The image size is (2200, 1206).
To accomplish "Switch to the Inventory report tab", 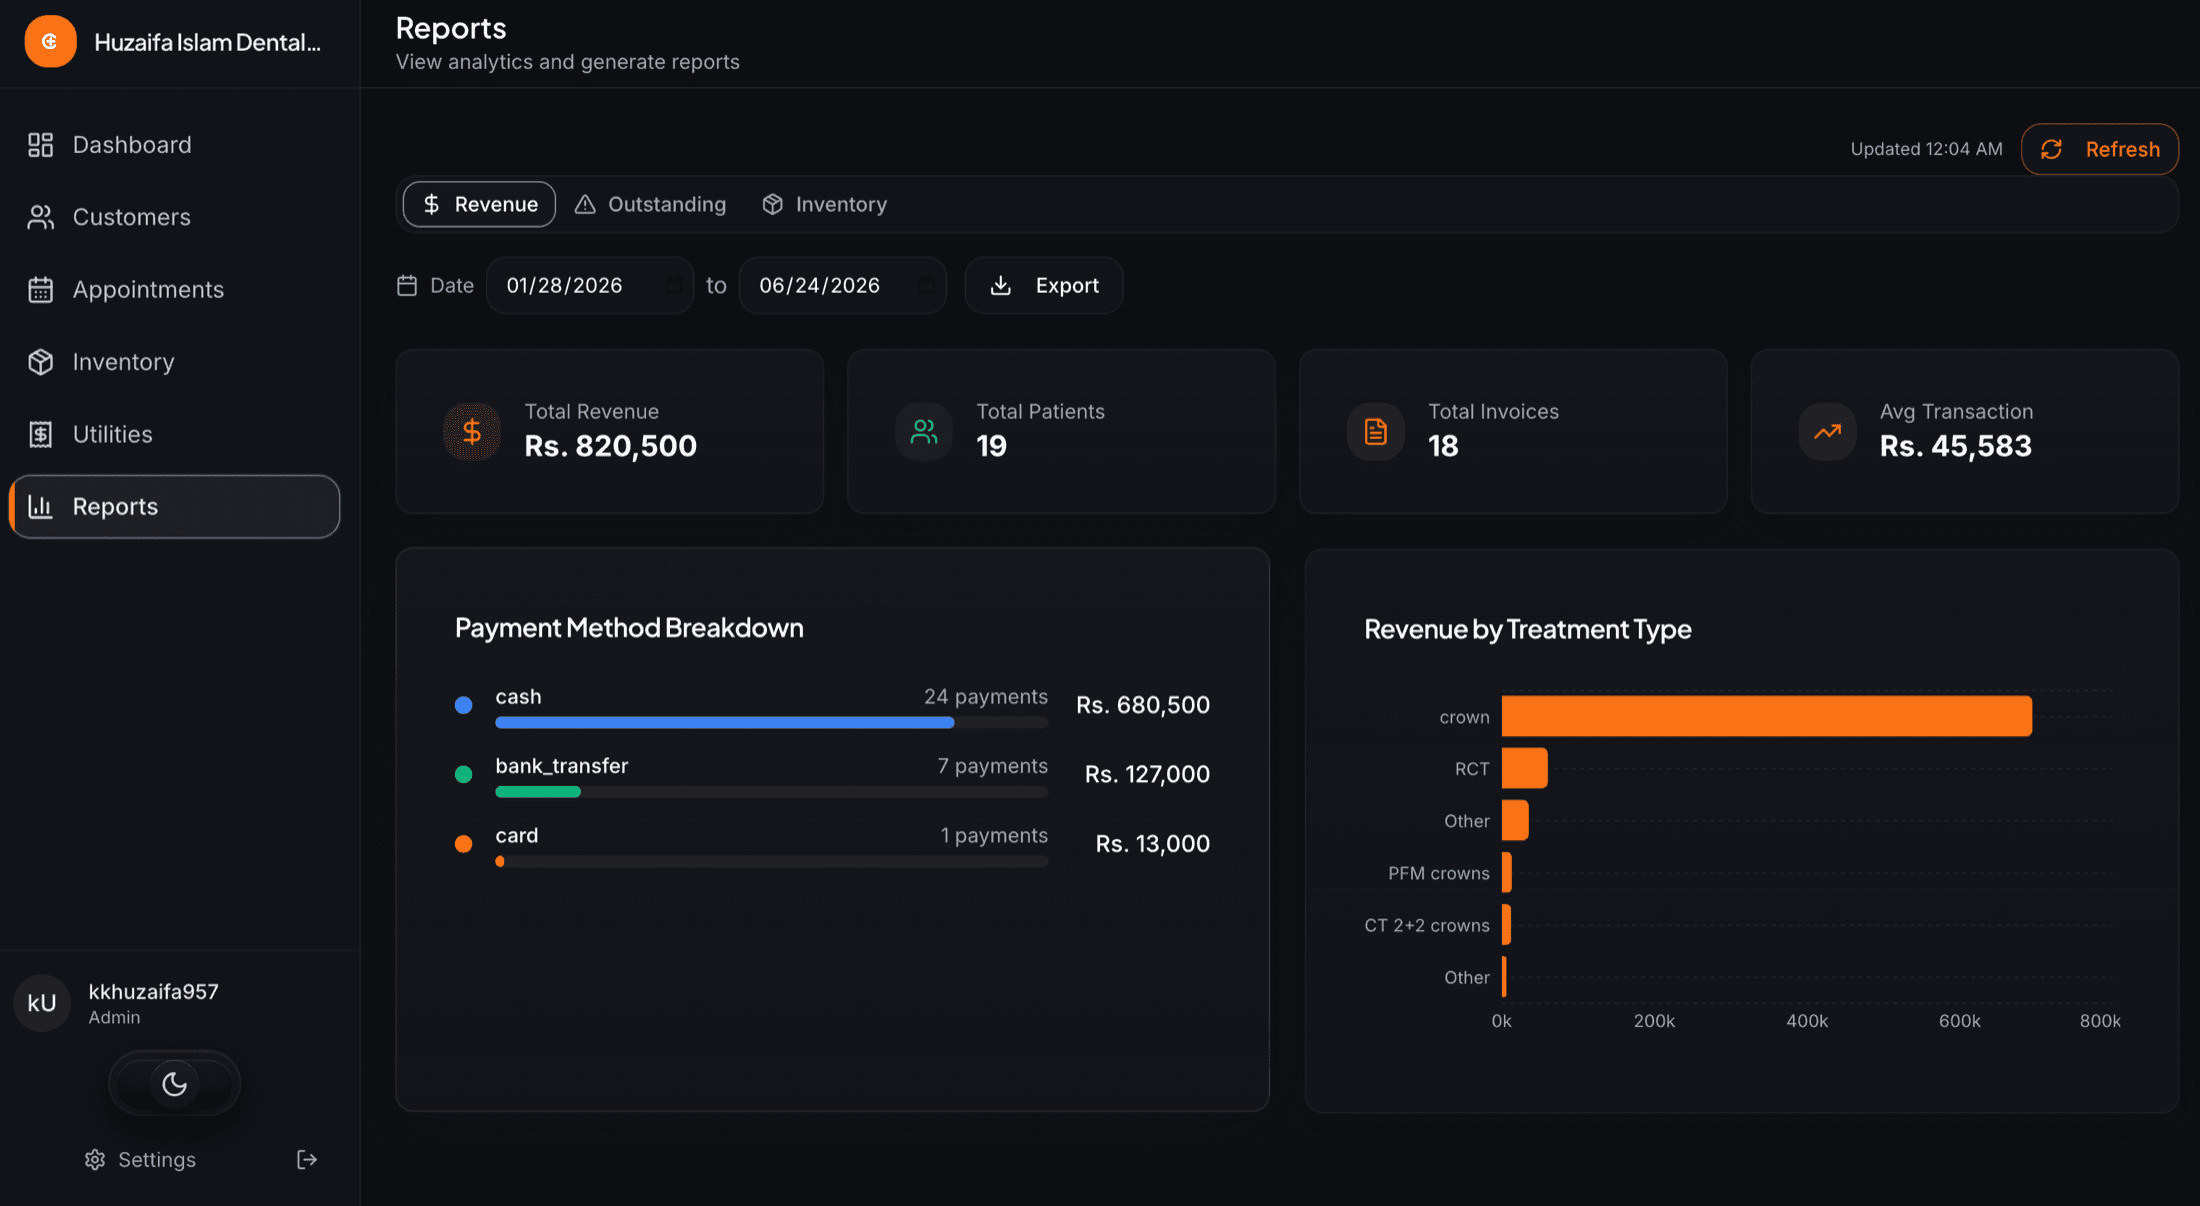I will (825, 204).
